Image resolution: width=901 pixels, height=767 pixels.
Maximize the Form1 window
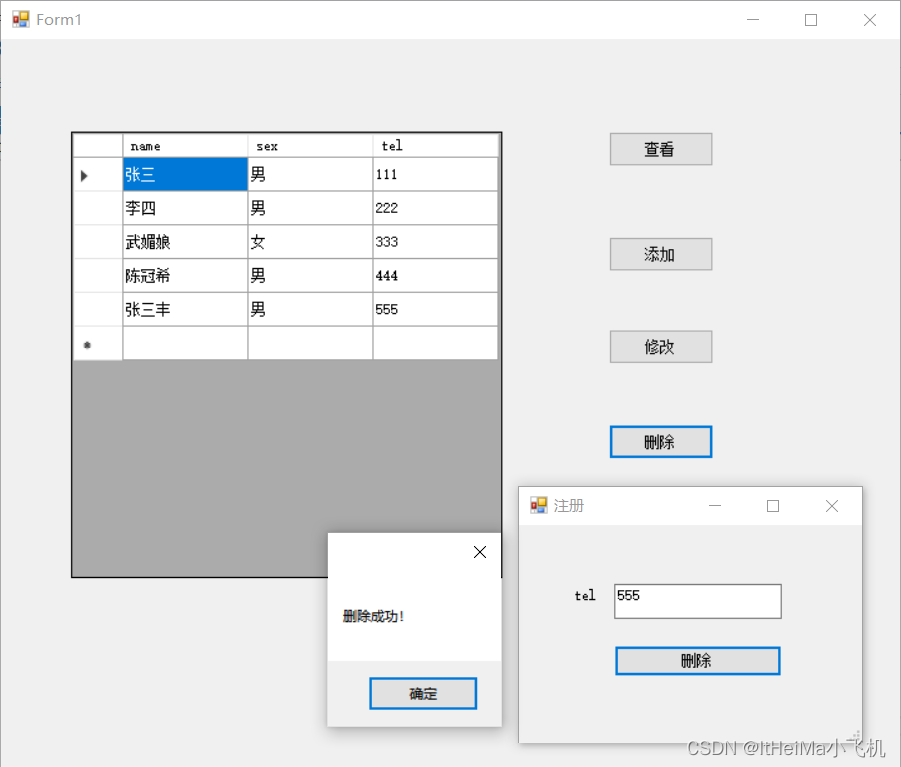tap(811, 20)
